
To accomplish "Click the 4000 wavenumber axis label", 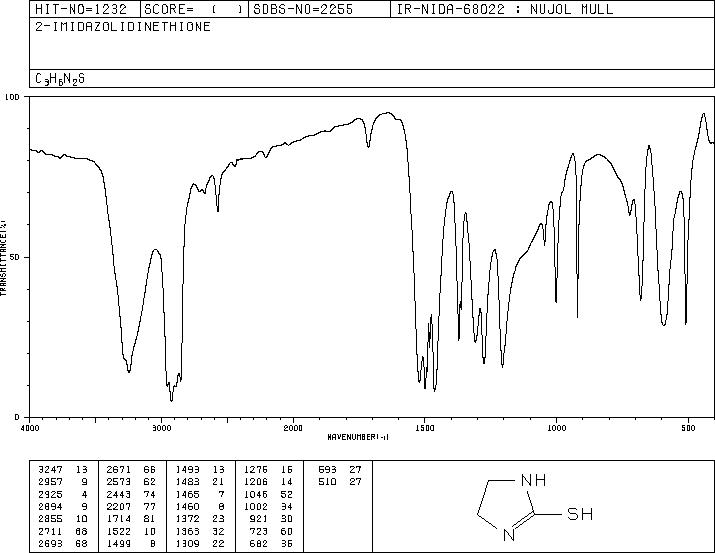I will [30, 428].
